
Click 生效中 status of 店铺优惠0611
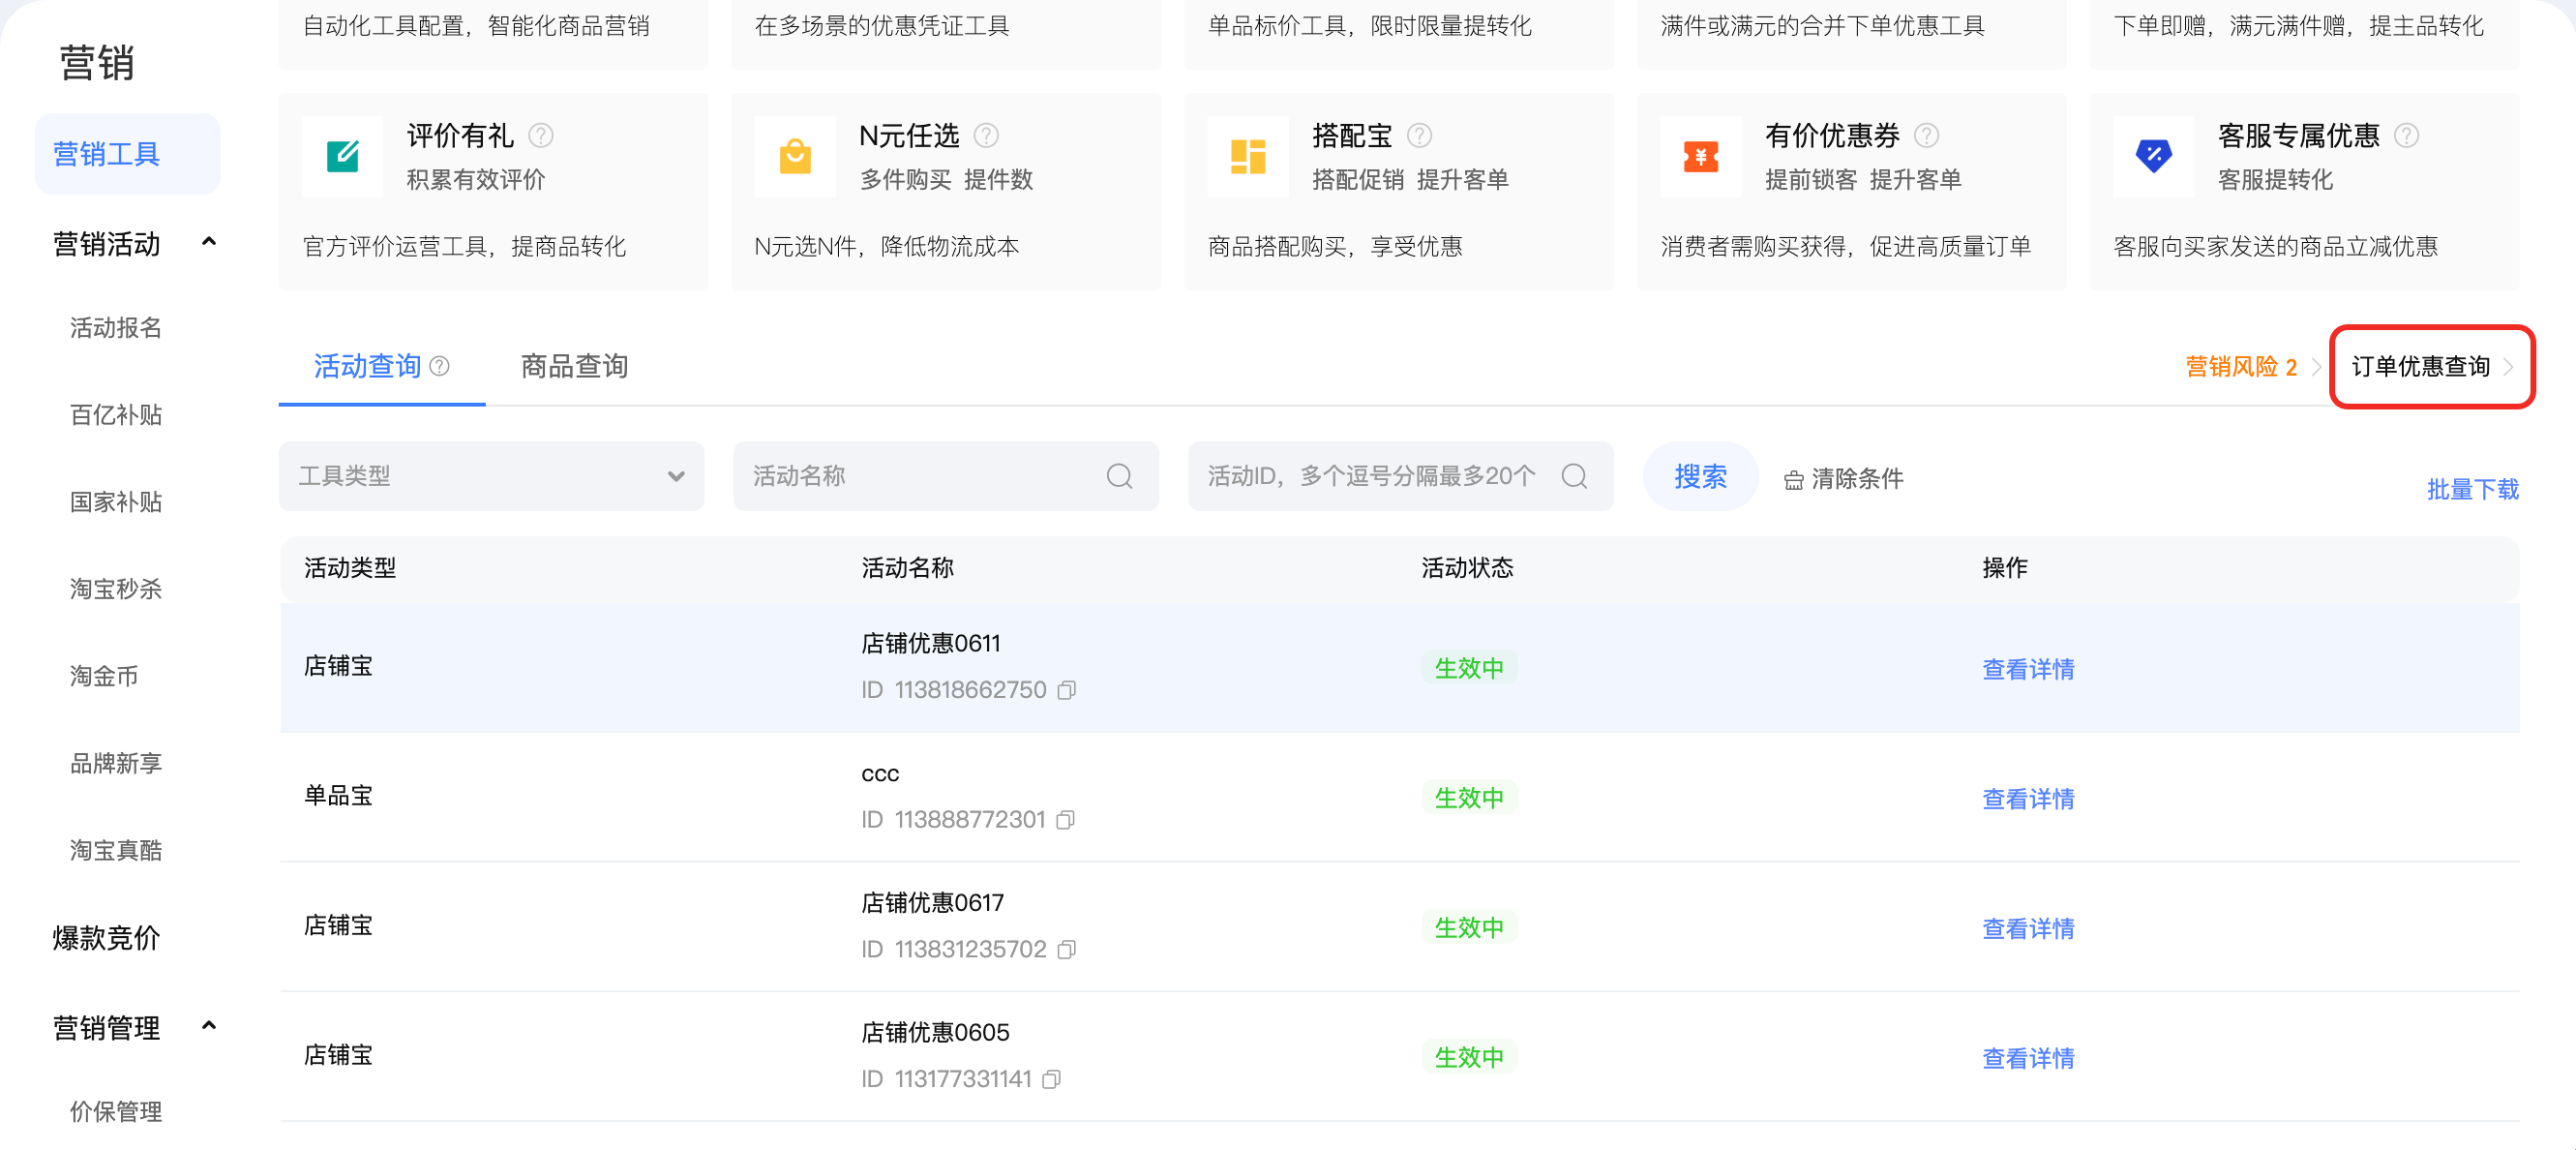[1469, 668]
